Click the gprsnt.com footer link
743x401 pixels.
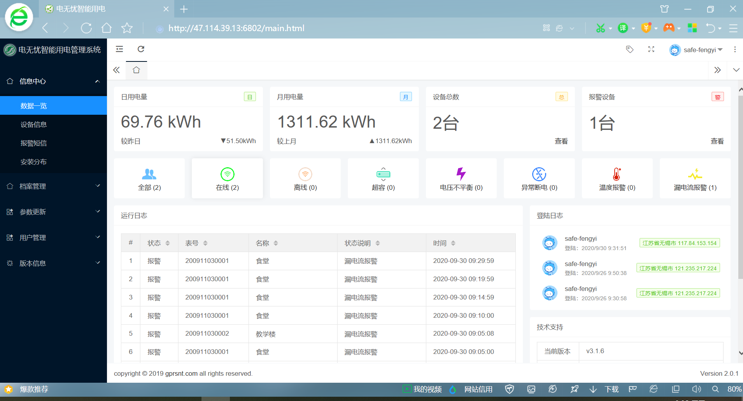pos(181,374)
